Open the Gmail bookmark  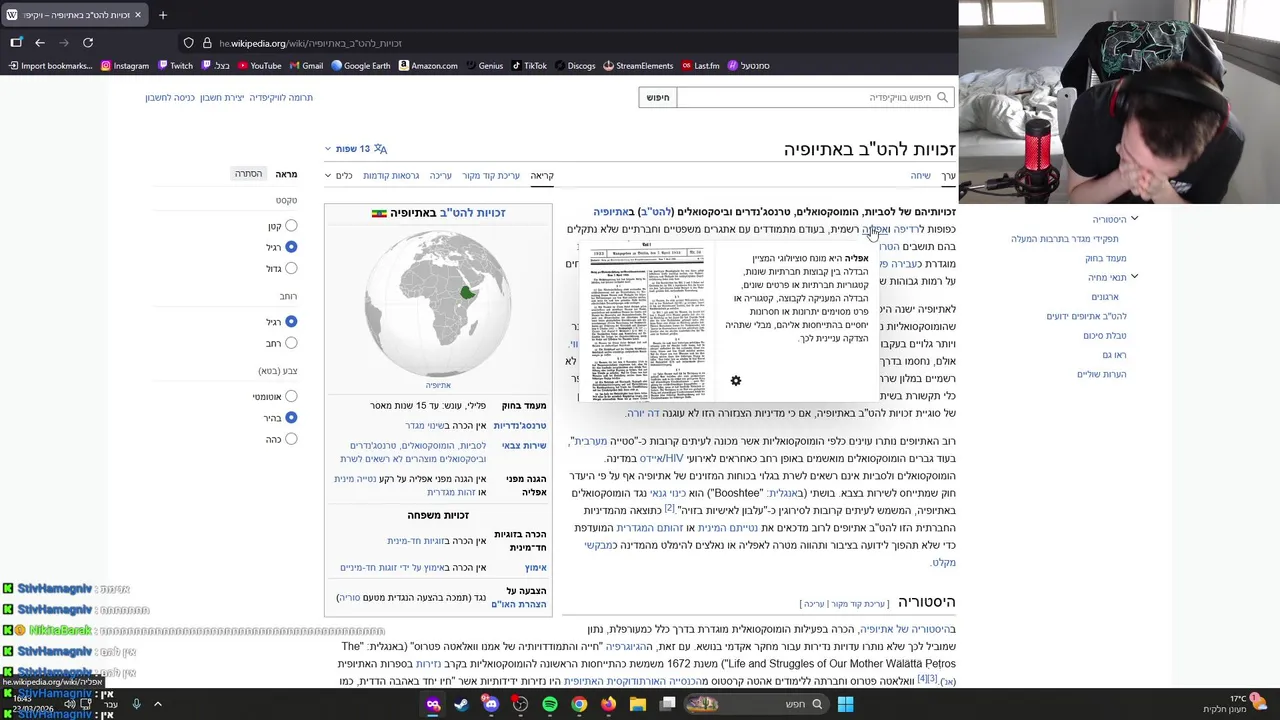pyautogui.click(x=306, y=66)
